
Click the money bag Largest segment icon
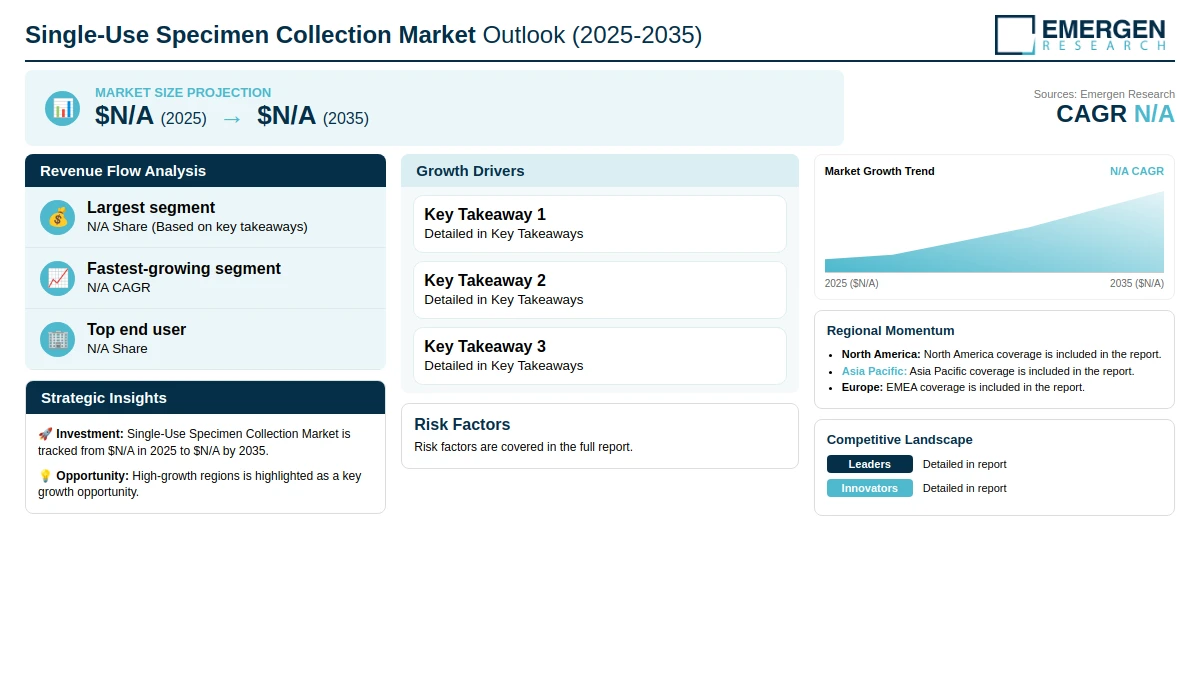(58, 217)
